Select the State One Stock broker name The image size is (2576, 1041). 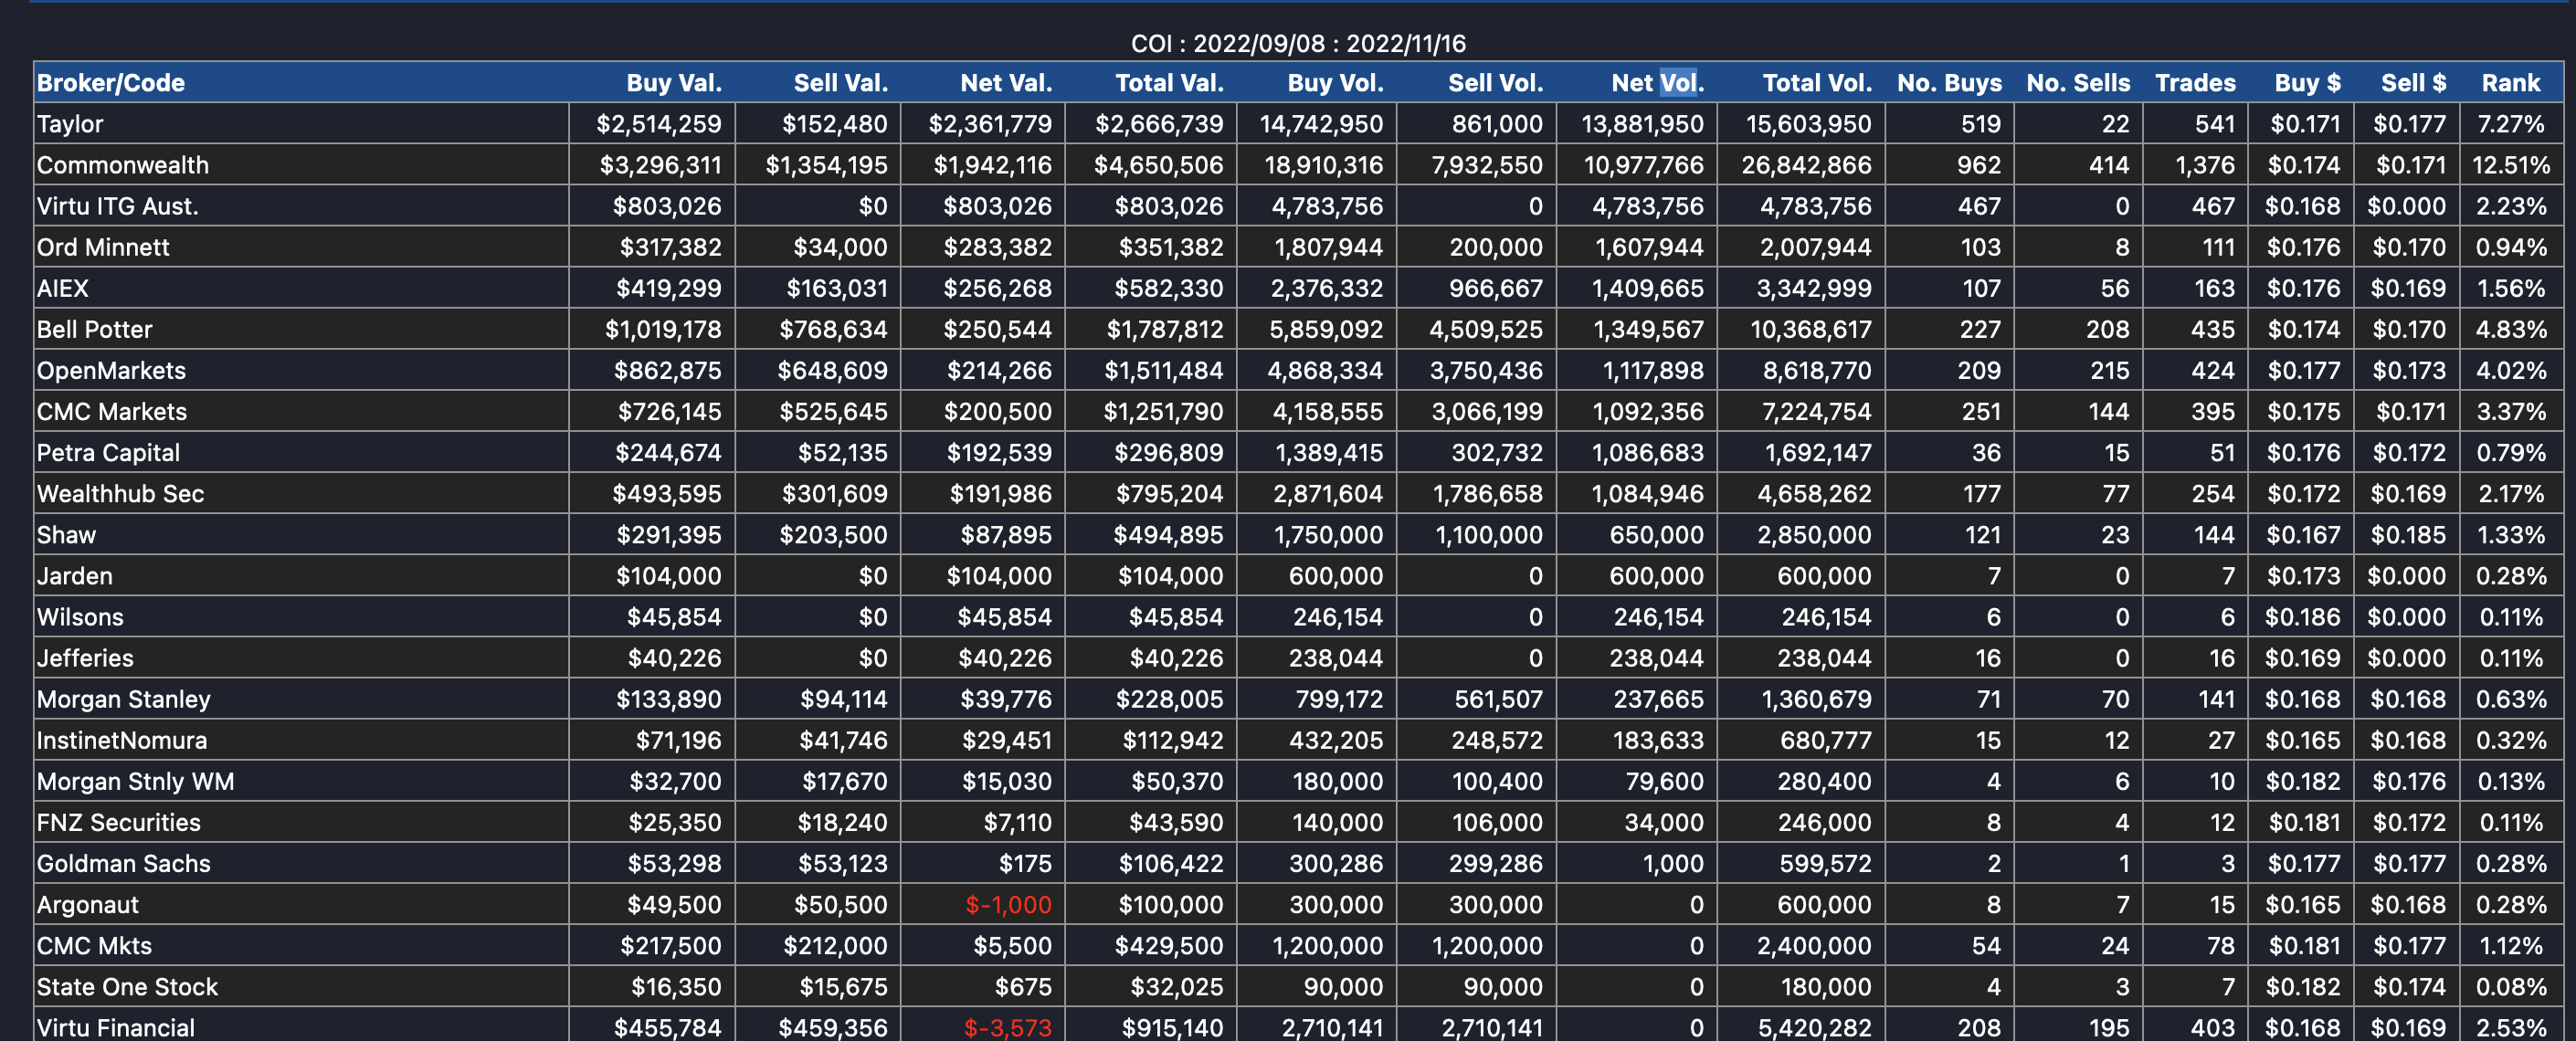point(127,985)
